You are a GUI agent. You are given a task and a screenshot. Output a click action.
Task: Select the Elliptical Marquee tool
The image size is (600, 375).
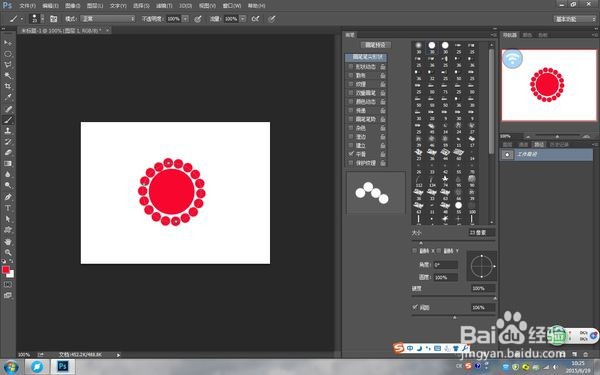point(8,54)
